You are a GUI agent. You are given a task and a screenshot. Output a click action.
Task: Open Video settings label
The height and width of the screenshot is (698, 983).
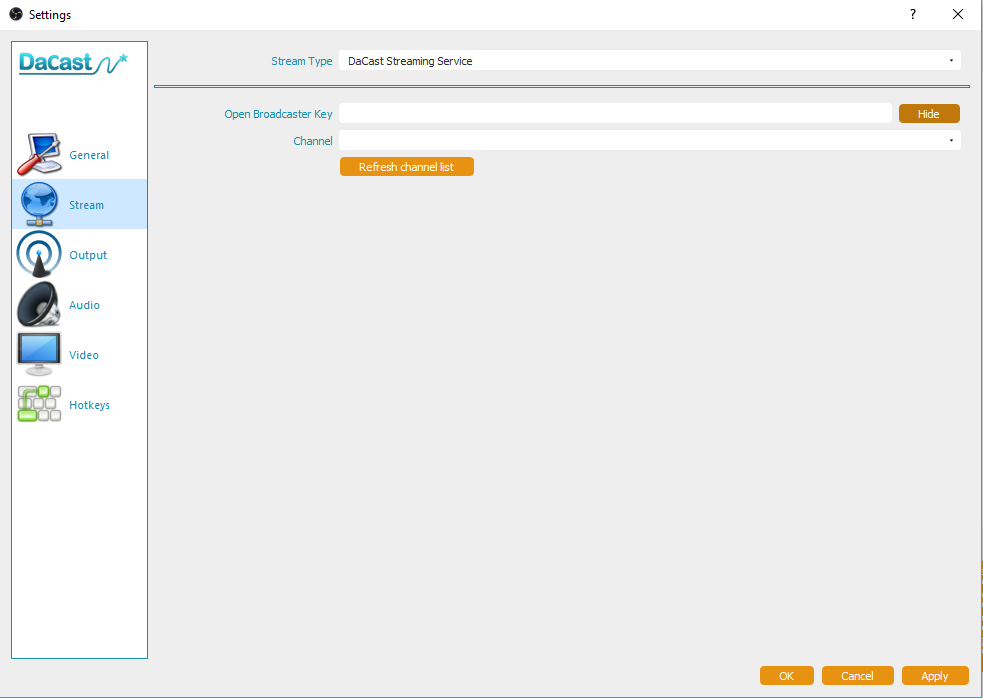point(84,356)
